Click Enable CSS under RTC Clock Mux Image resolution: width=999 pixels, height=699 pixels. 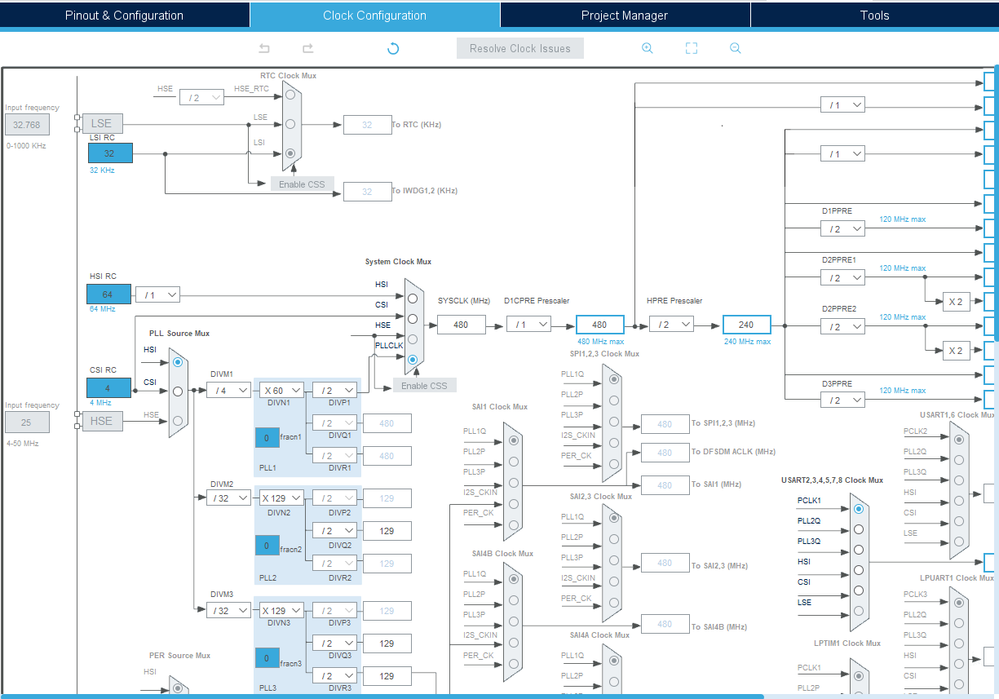(301, 184)
